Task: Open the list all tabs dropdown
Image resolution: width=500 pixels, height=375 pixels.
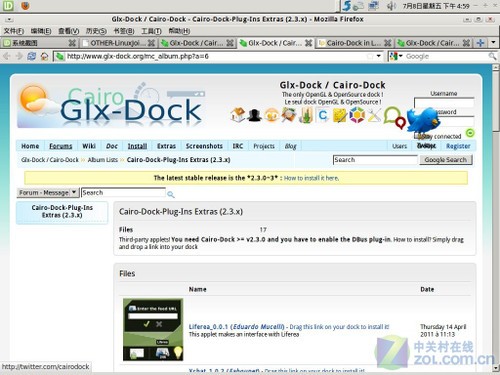Action: [493, 43]
